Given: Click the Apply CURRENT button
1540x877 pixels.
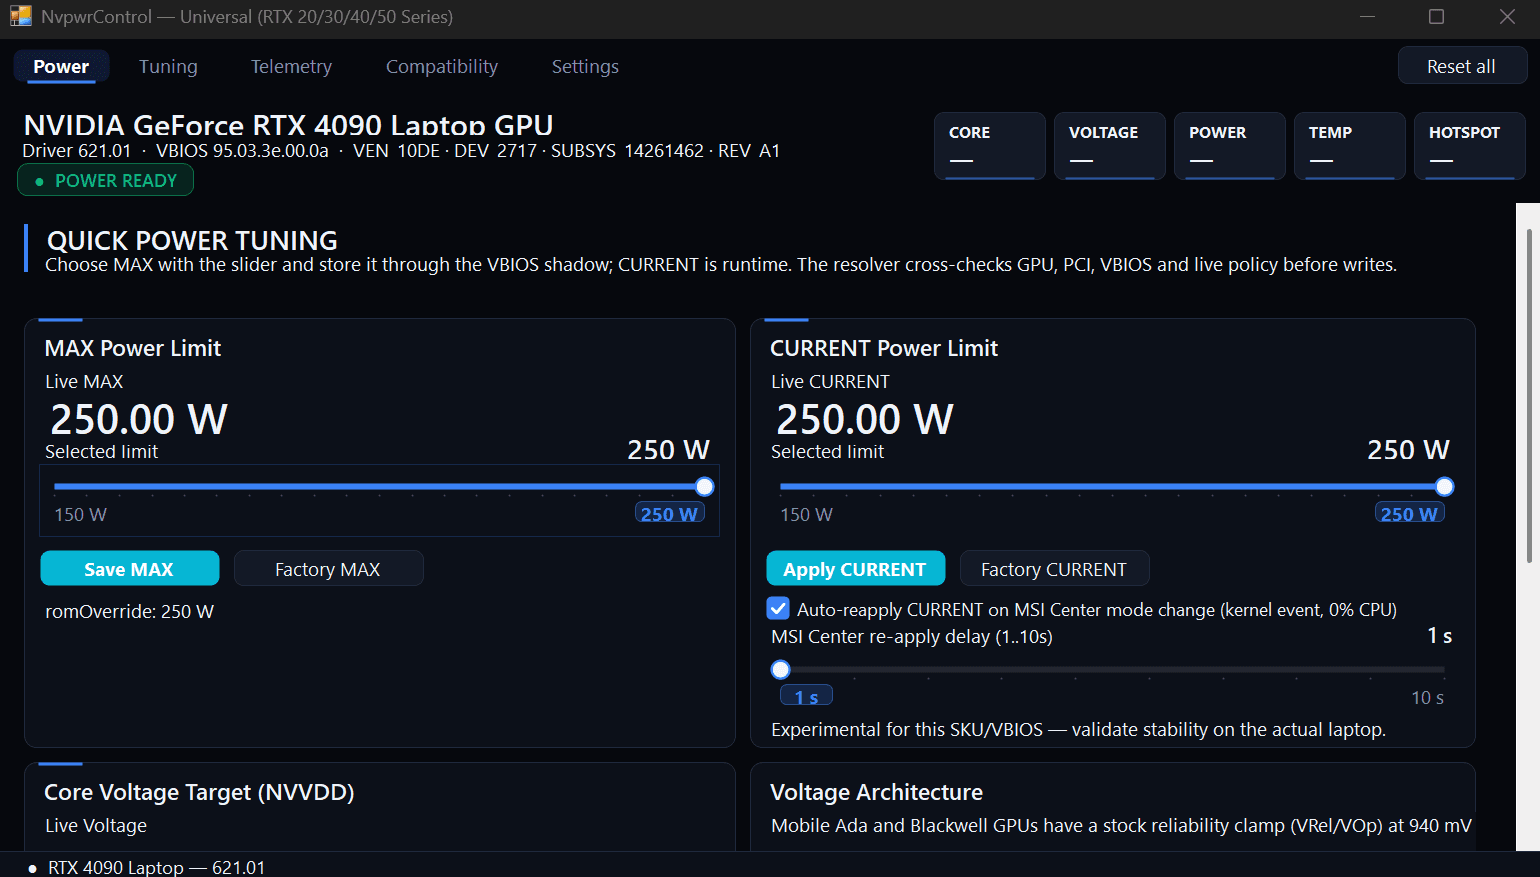Looking at the screenshot, I should point(855,568).
